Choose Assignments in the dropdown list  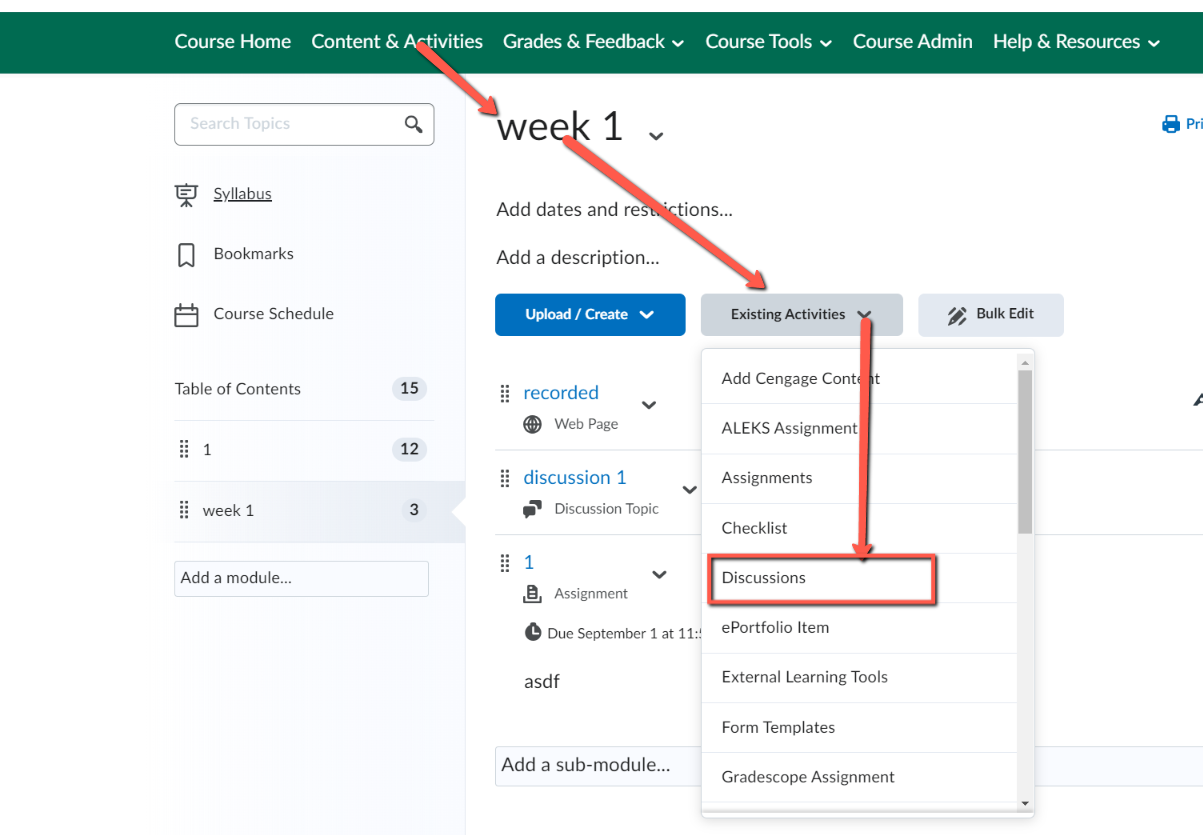(767, 478)
